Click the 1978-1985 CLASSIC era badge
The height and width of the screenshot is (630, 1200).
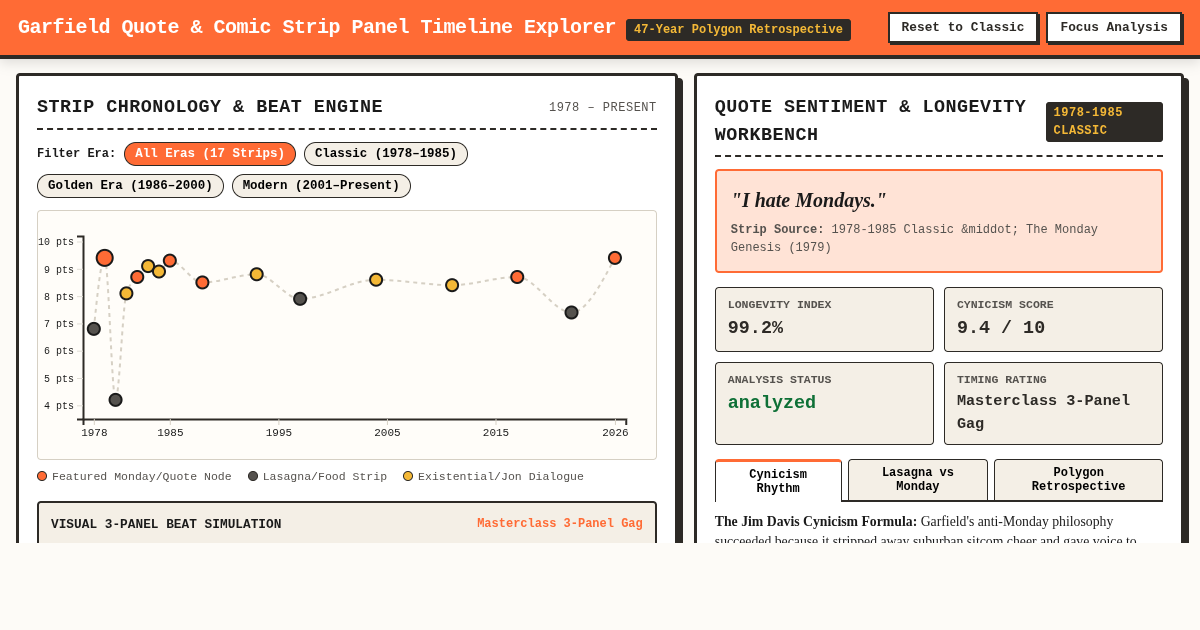click(1104, 122)
